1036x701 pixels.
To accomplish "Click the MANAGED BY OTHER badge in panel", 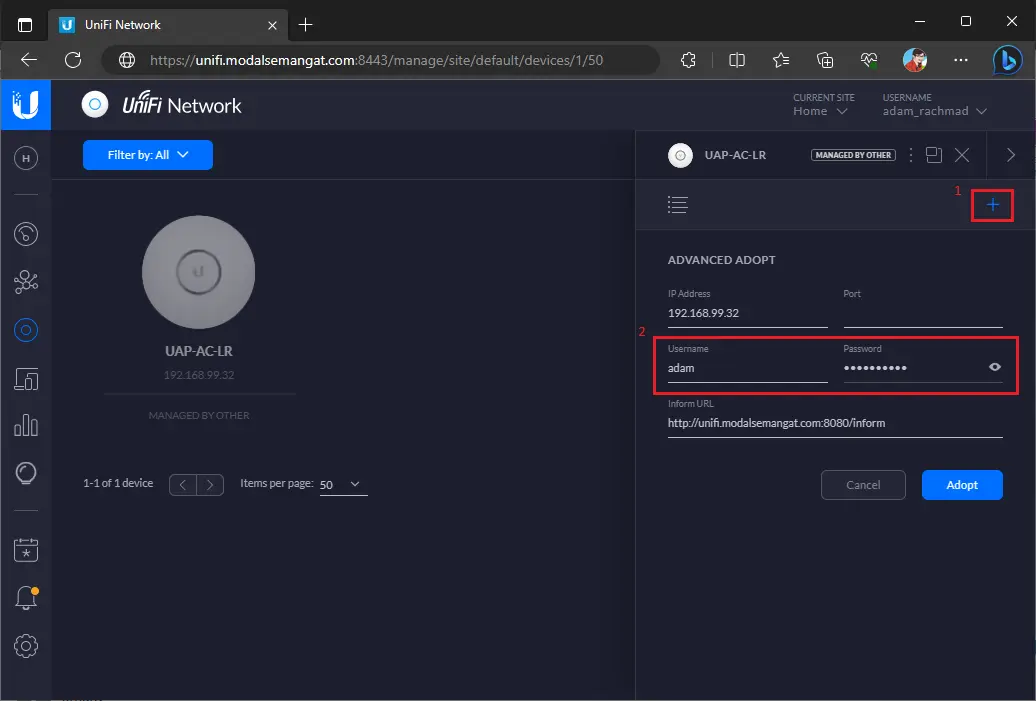I will pyautogui.click(x=853, y=155).
